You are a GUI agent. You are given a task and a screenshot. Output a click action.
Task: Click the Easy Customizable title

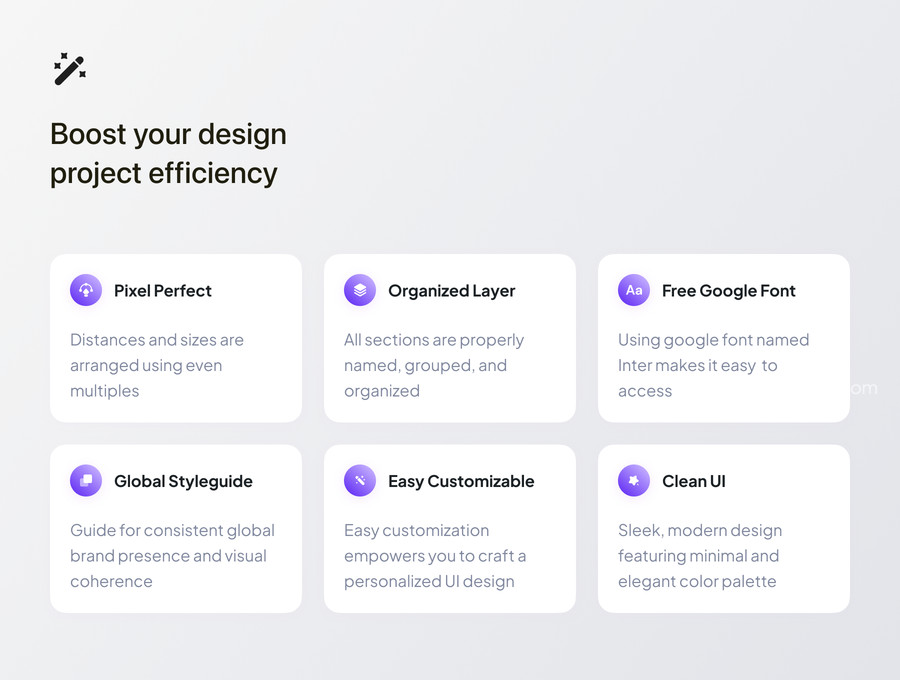point(461,481)
